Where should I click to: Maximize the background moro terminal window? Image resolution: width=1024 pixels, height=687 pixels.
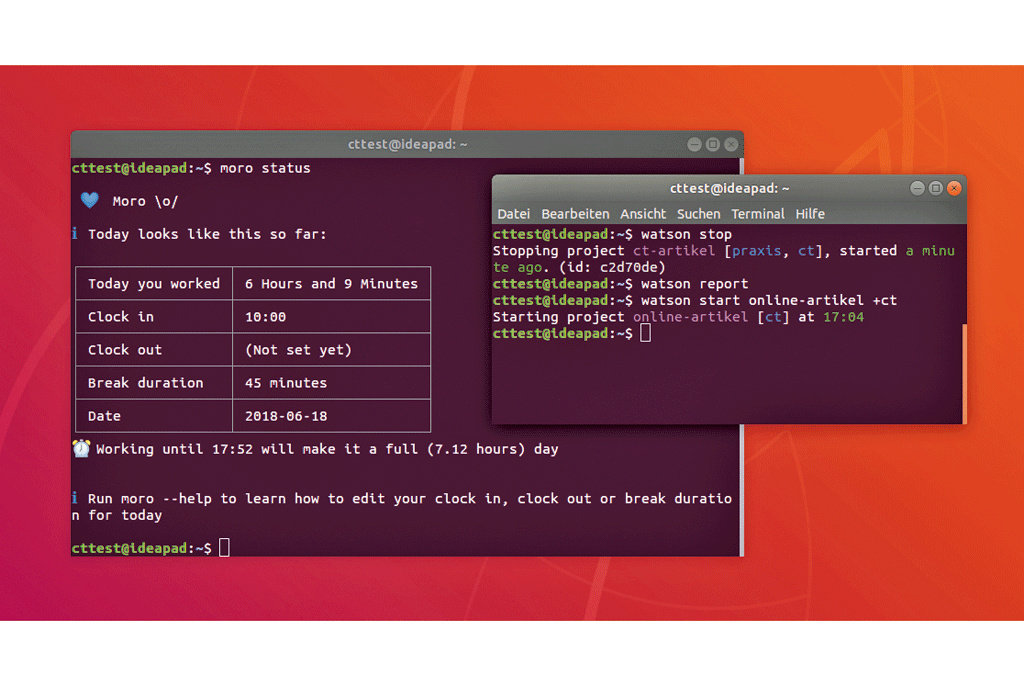click(x=712, y=144)
